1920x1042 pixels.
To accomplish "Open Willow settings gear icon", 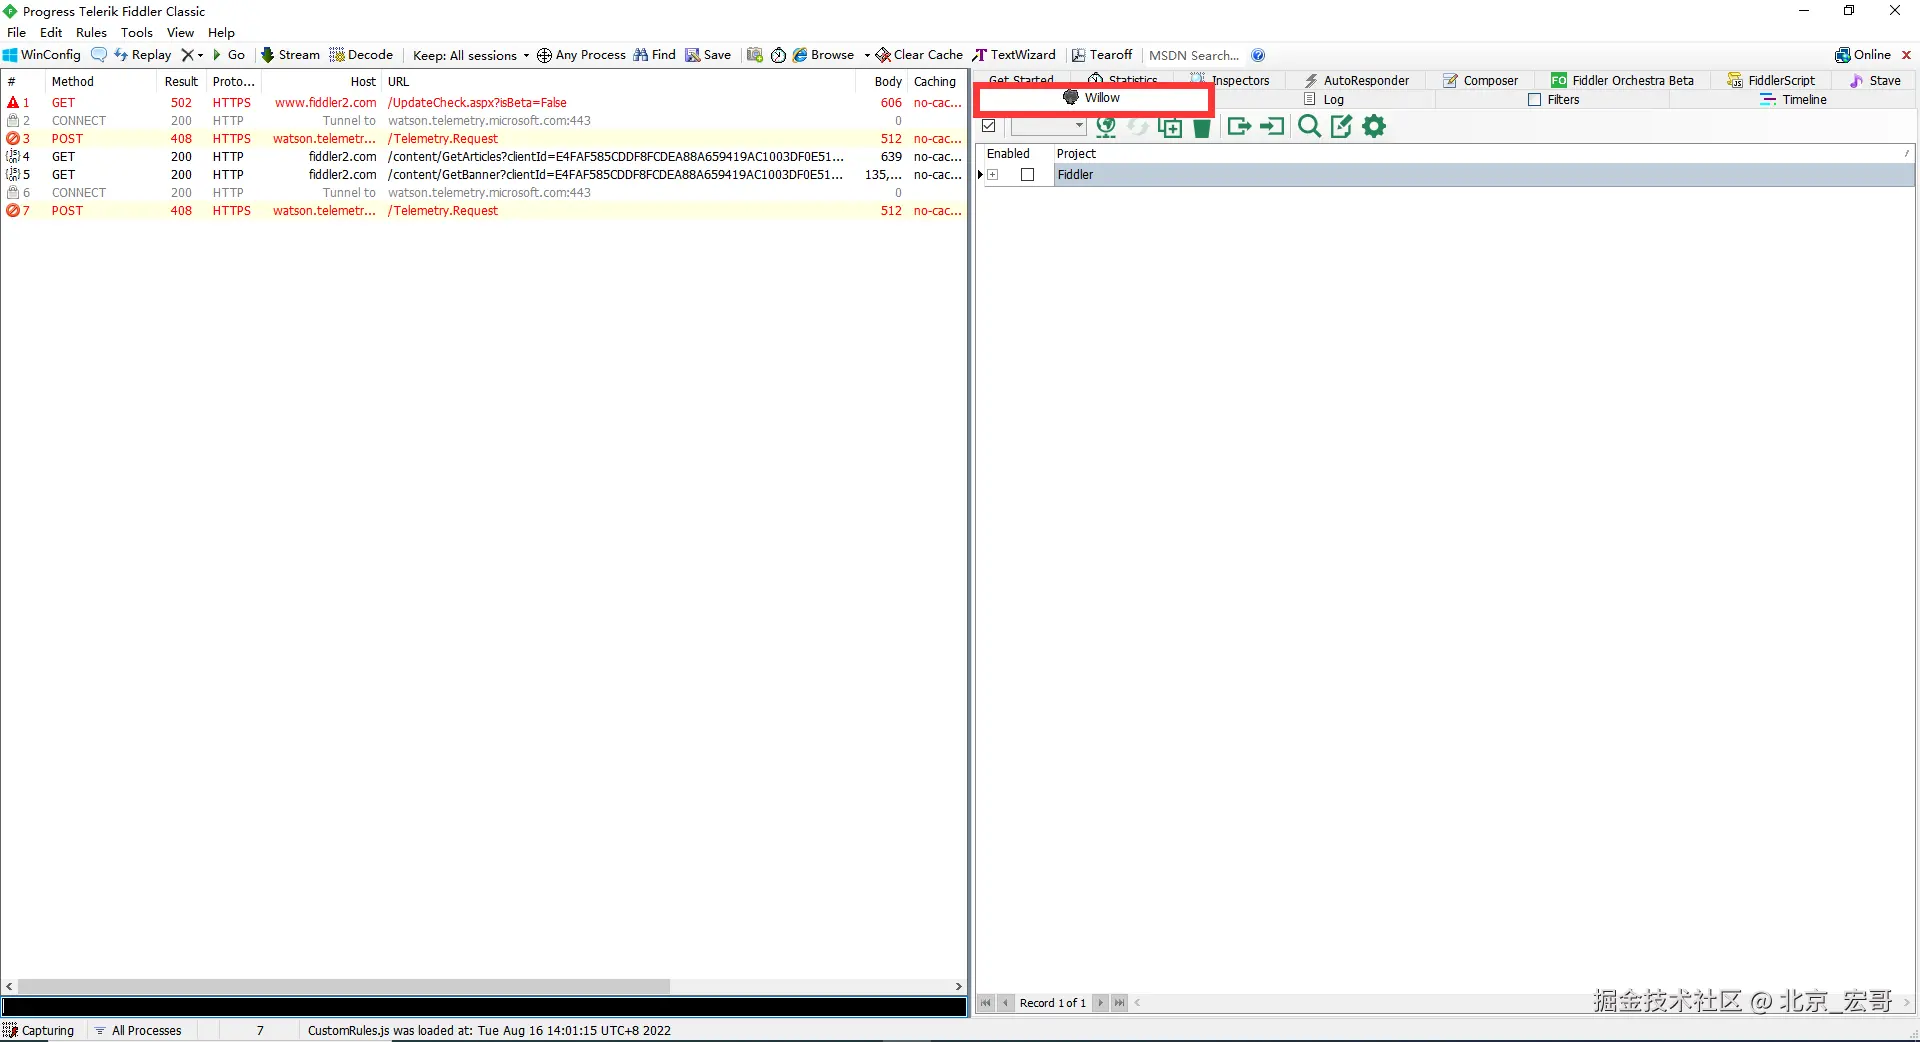I will 1375,126.
